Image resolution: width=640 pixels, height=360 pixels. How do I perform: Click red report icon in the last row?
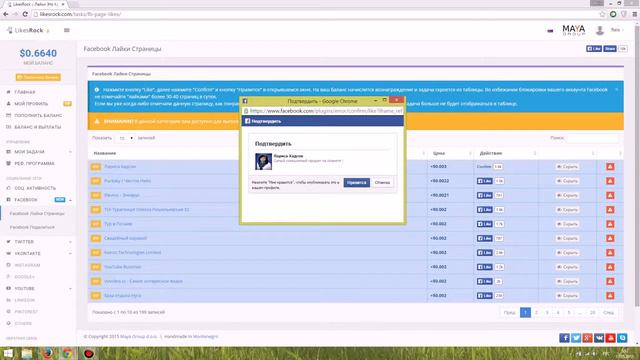pyautogui.click(x=610, y=296)
